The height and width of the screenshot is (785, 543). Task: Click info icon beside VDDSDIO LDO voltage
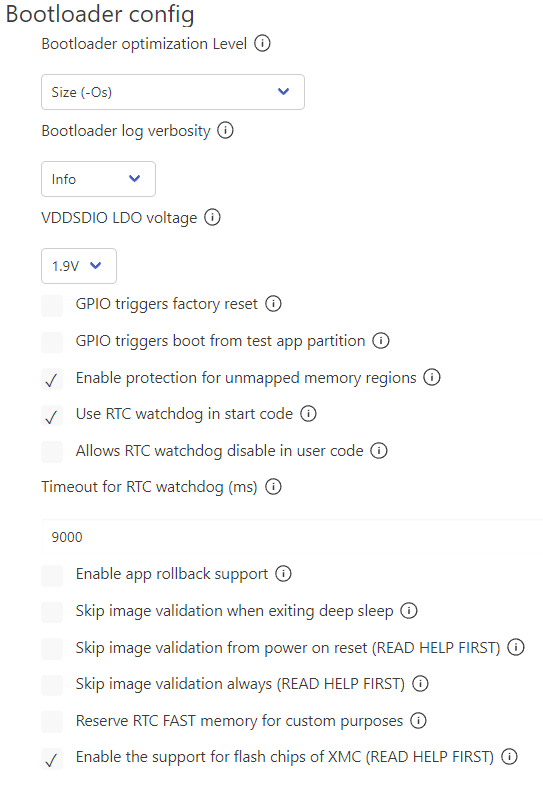(212, 217)
